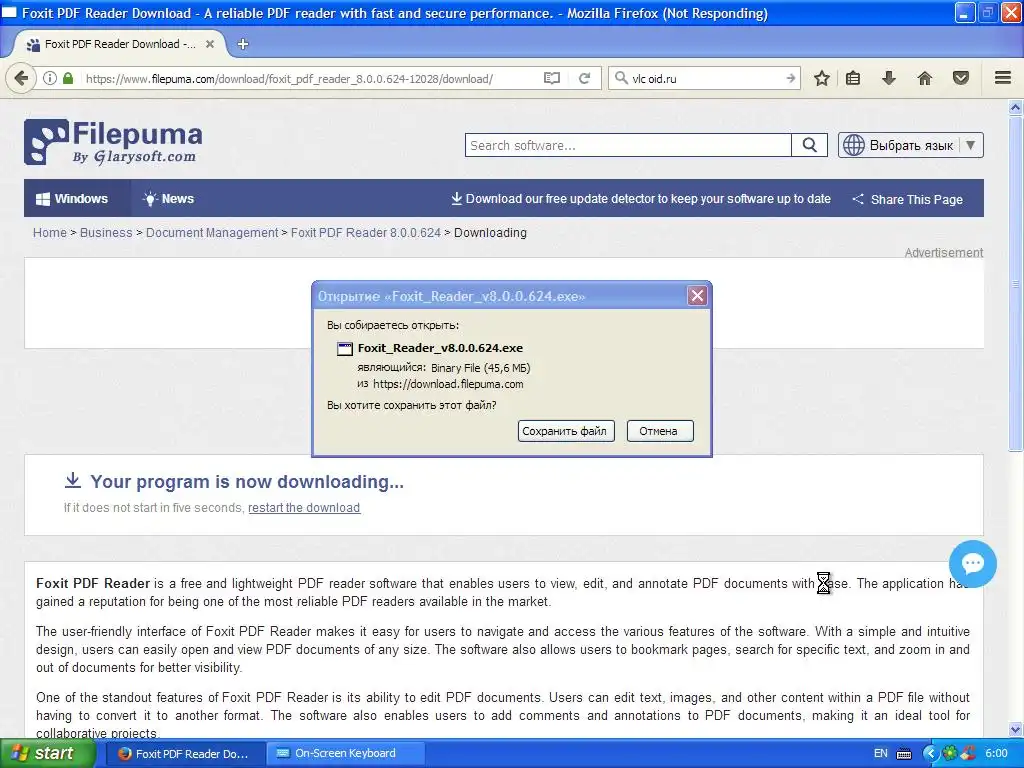Screen dimensions: 1024x768
Task: Open Business breadcrumb link
Action: (x=106, y=232)
